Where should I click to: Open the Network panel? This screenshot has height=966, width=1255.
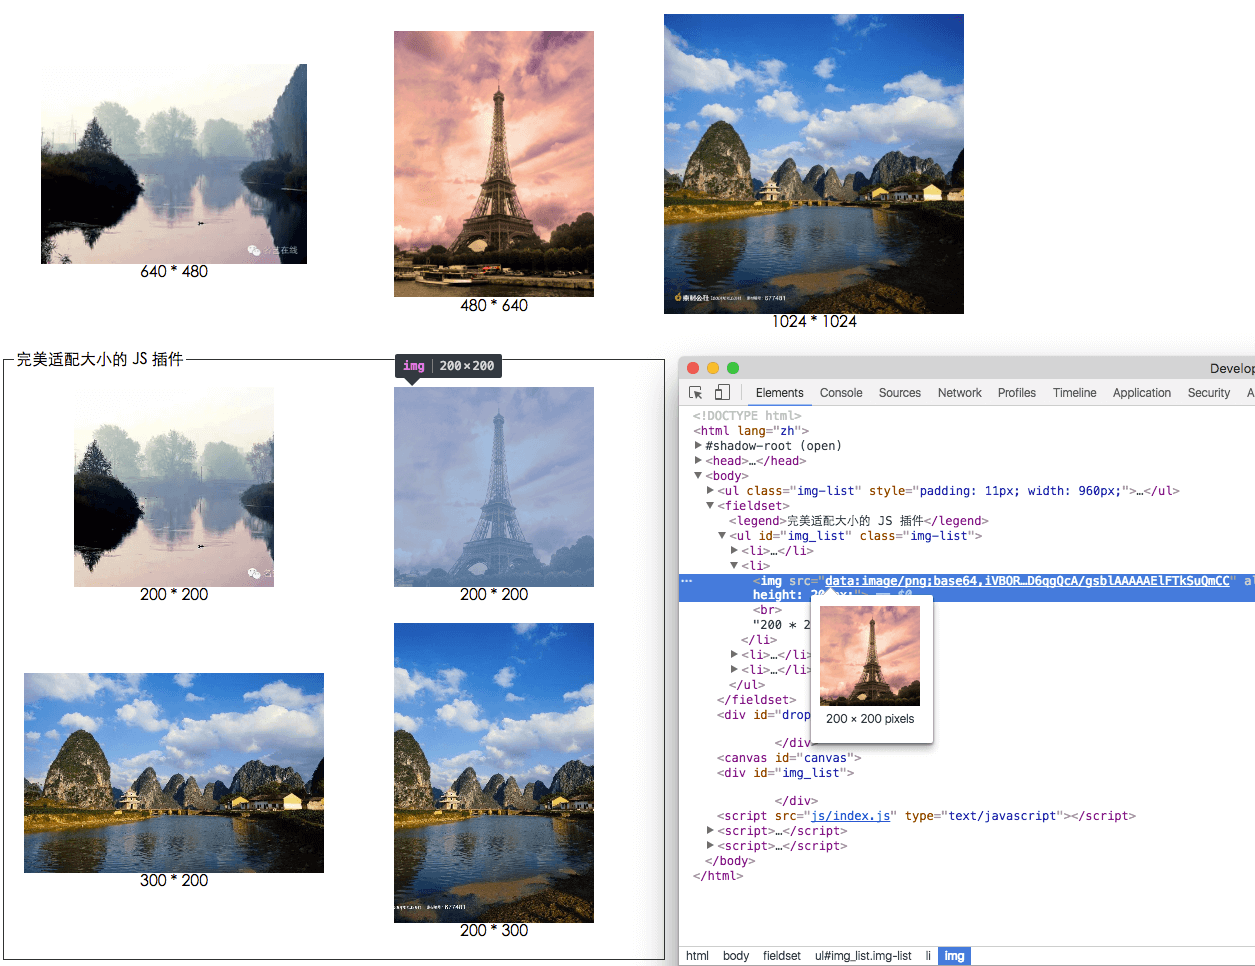coord(959,393)
